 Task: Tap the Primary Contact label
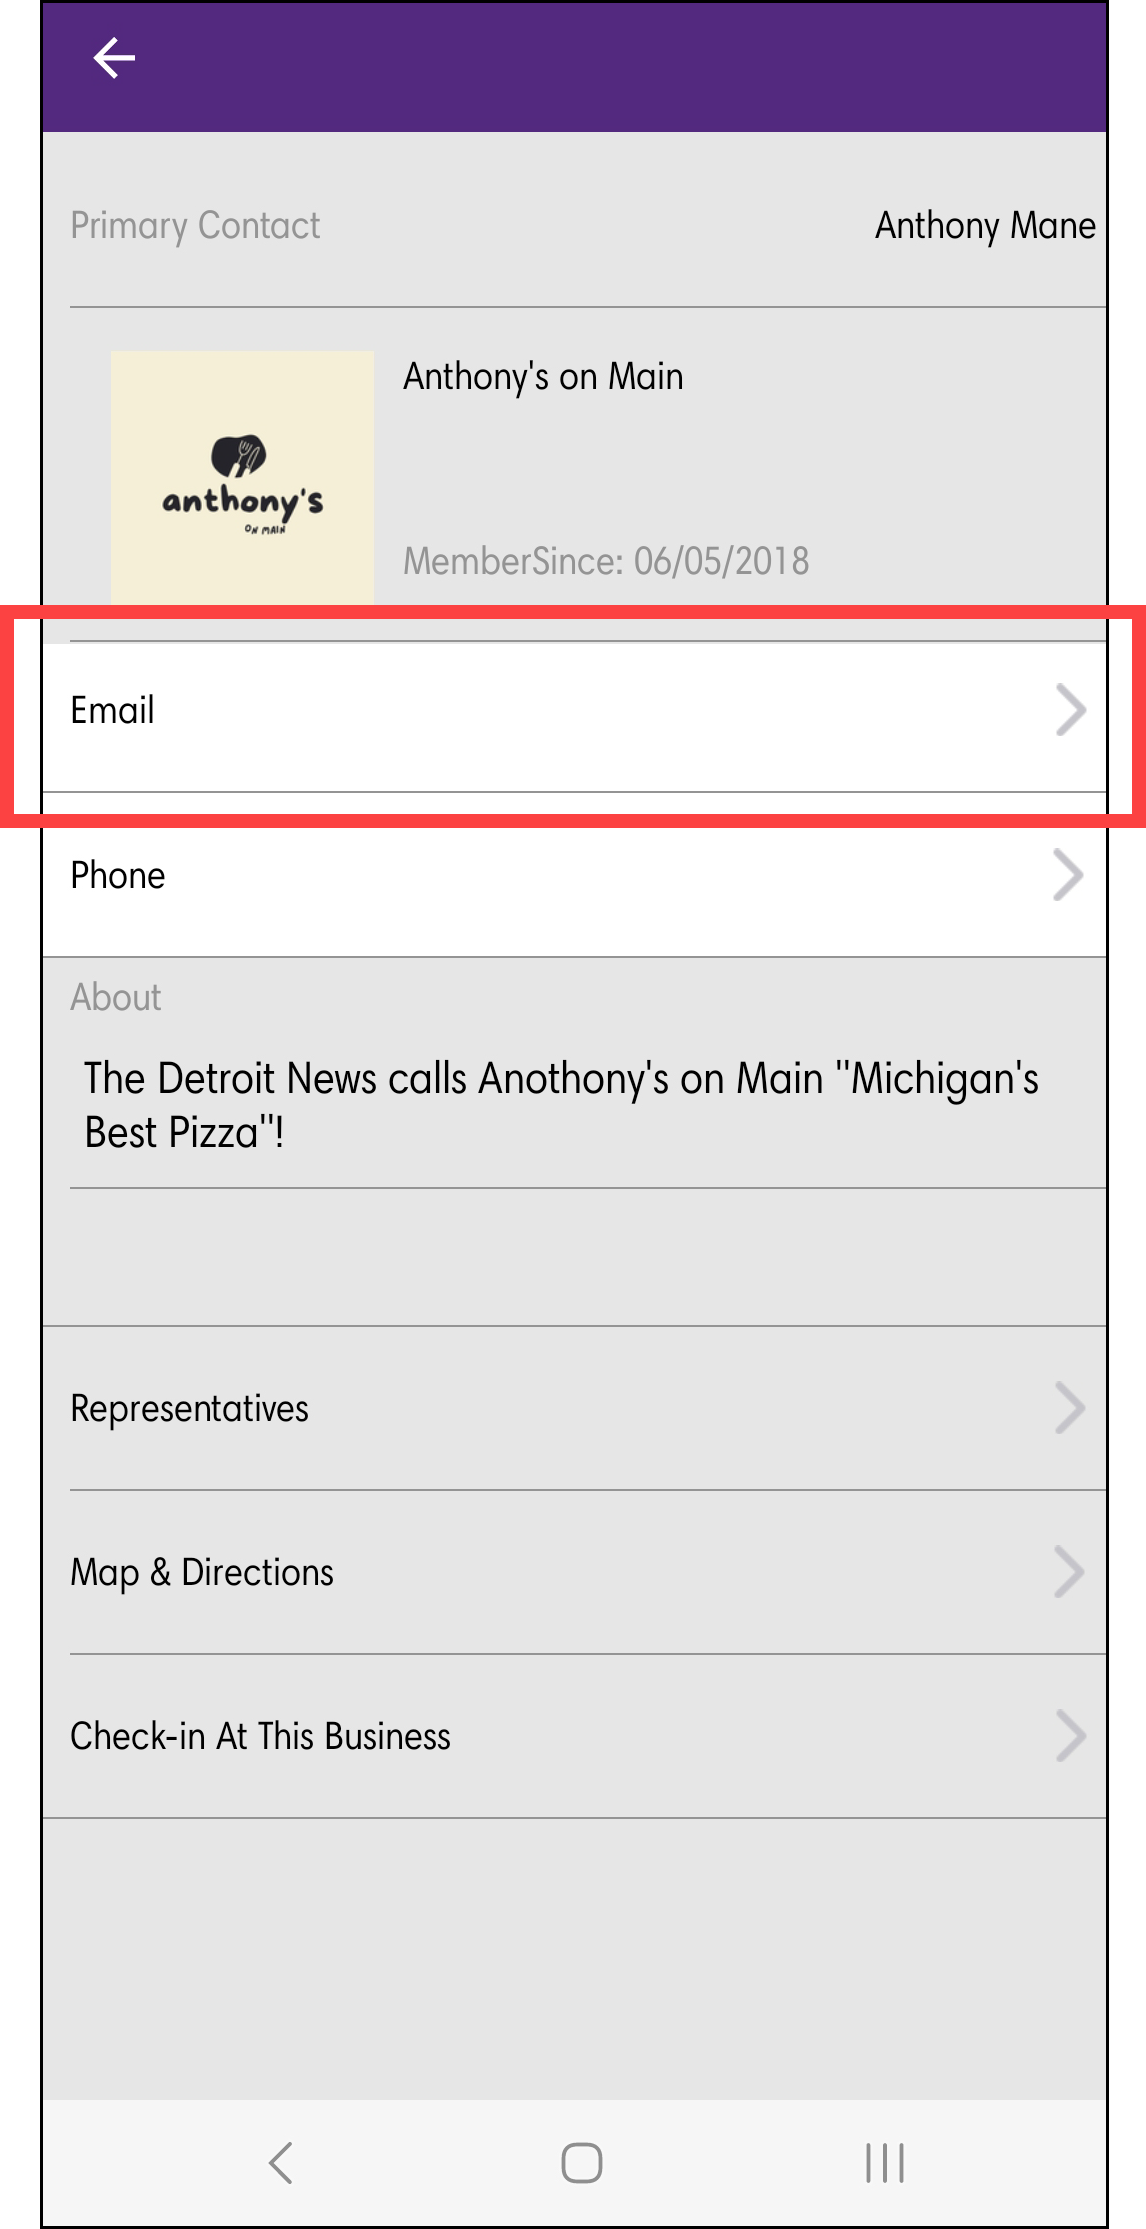coord(195,226)
